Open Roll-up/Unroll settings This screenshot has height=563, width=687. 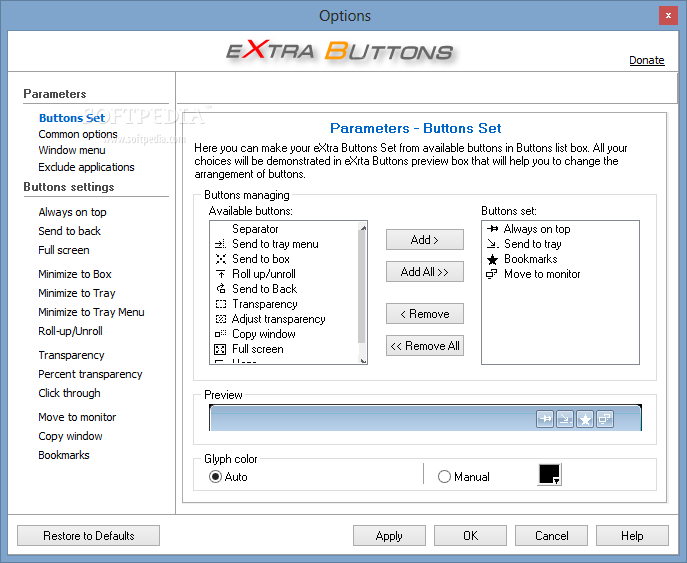tap(70, 331)
